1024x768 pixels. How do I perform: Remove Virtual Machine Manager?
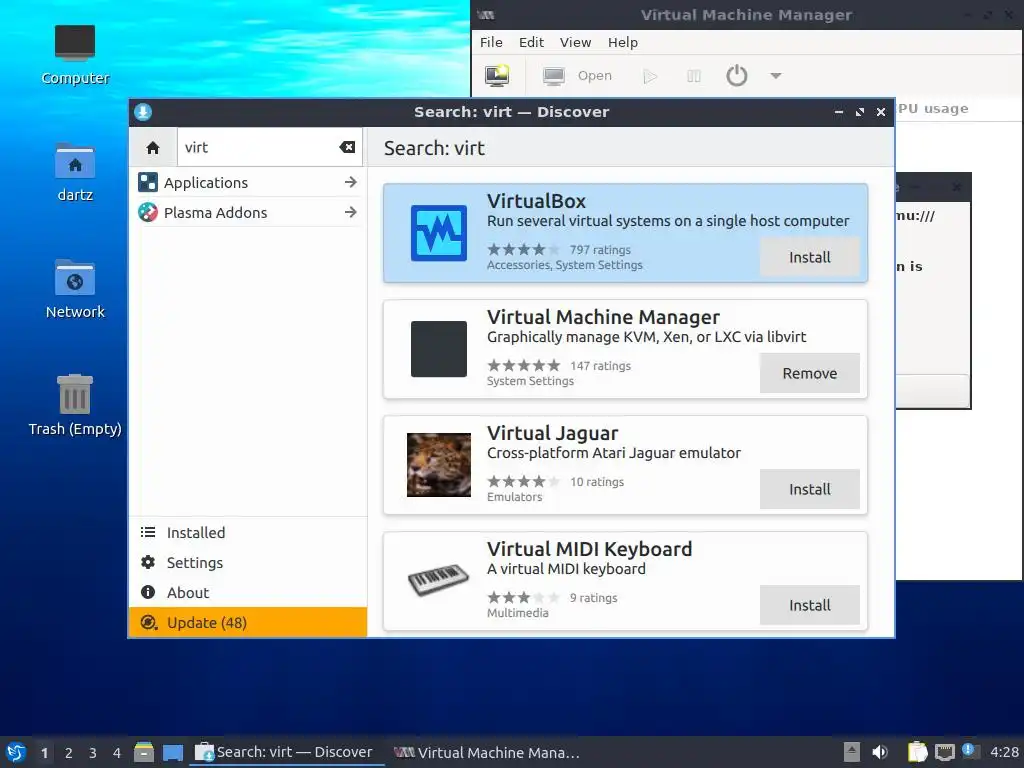pos(810,374)
